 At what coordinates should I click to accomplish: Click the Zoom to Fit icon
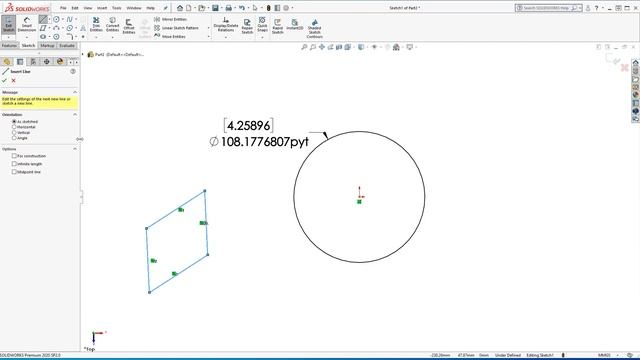(304, 47)
